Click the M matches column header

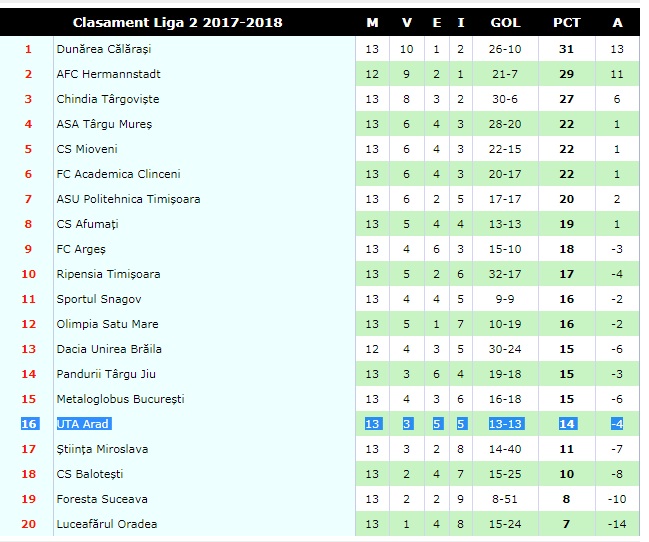tap(372, 22)
